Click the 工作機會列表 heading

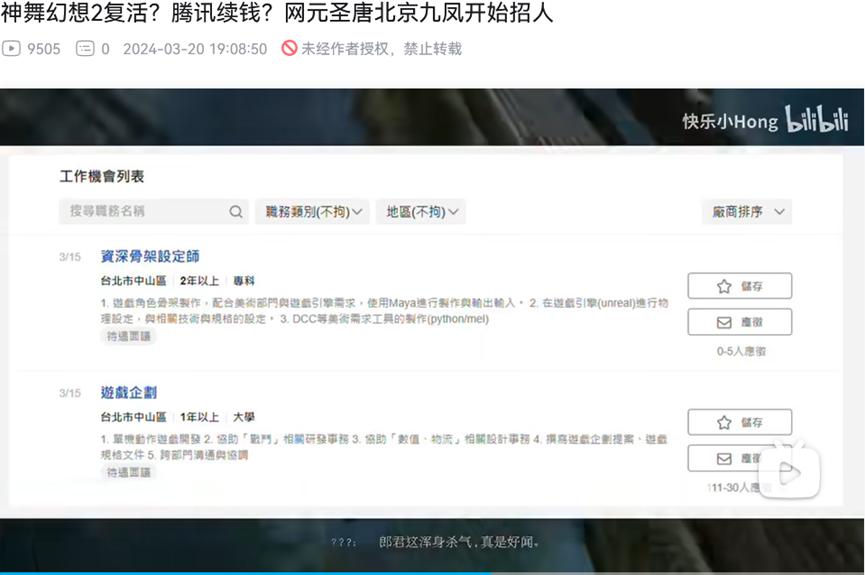(102, 176)
